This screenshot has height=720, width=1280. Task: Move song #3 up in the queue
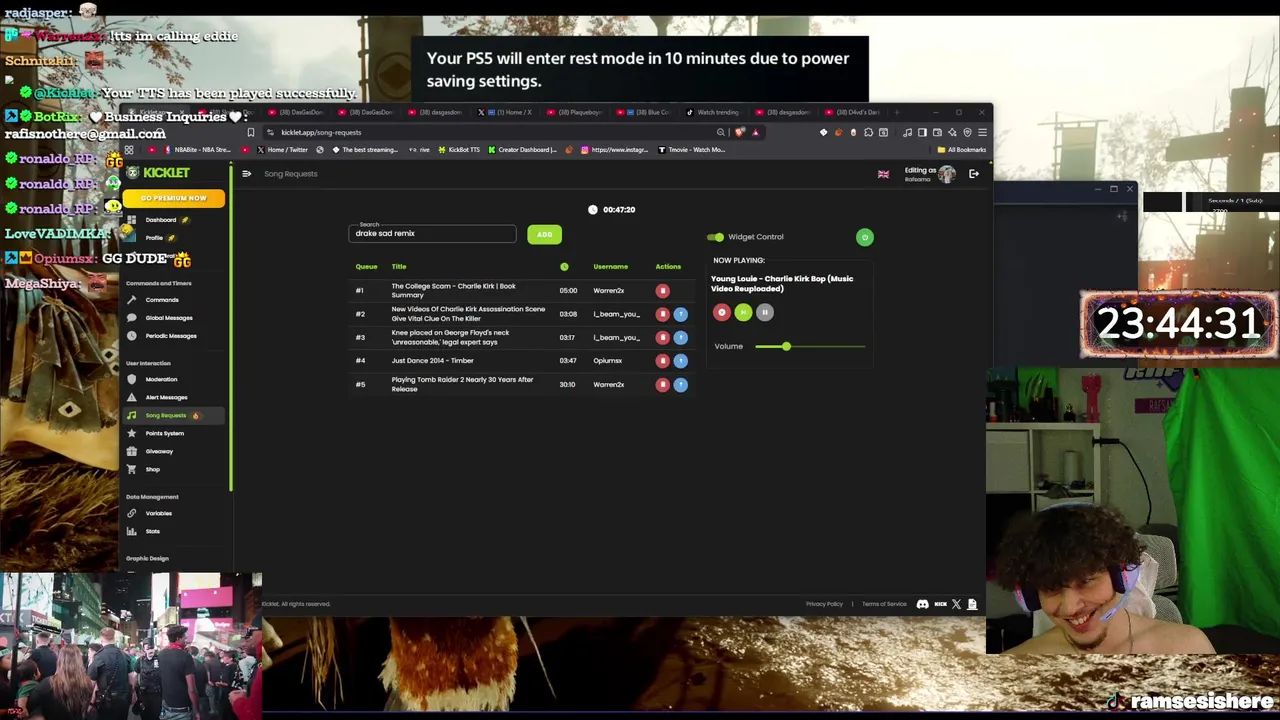point(680,337)
